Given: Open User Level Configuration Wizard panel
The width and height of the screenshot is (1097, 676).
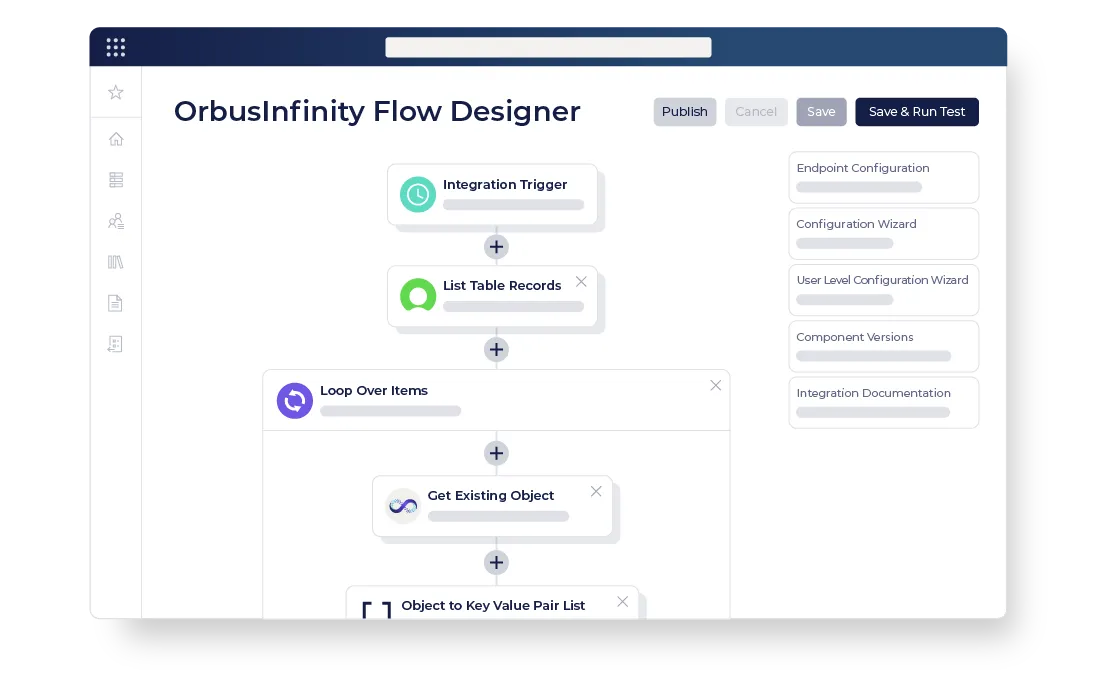Looking at the screenshot, I should [x=884, y=290].
